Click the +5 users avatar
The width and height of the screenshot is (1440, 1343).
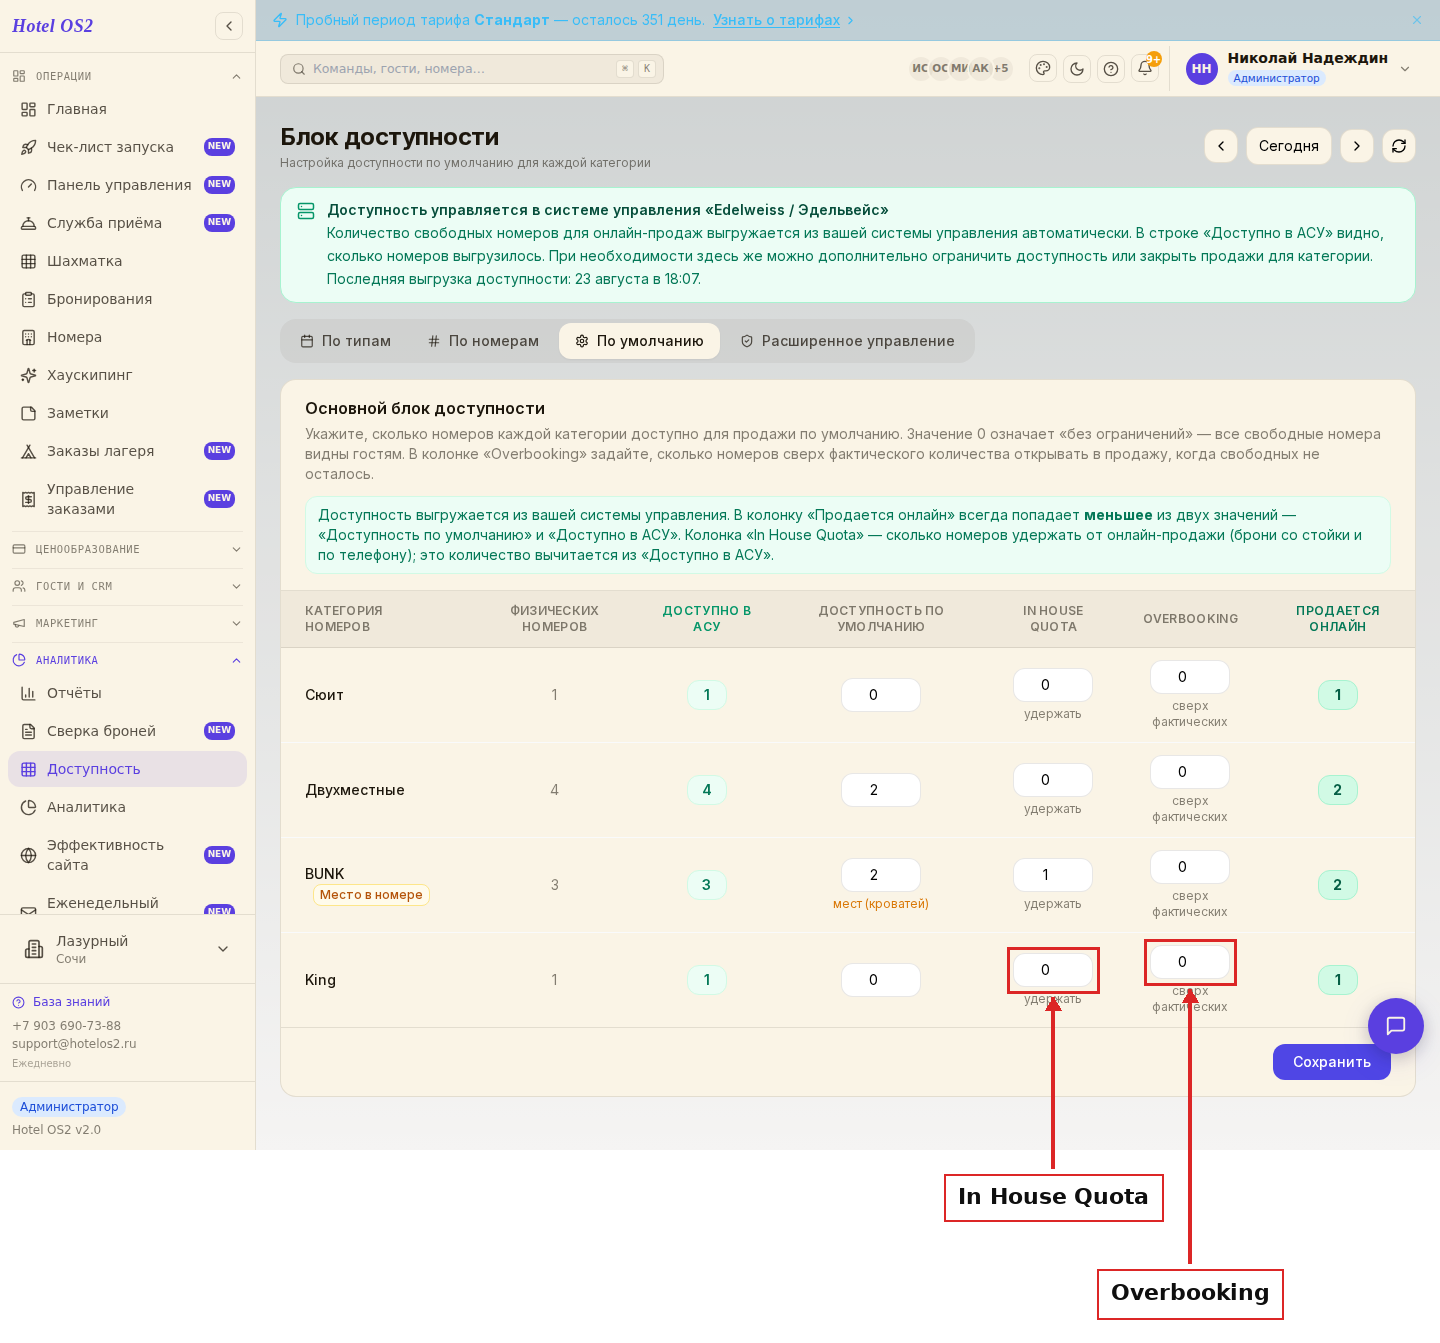click(x=1001, y=68)
